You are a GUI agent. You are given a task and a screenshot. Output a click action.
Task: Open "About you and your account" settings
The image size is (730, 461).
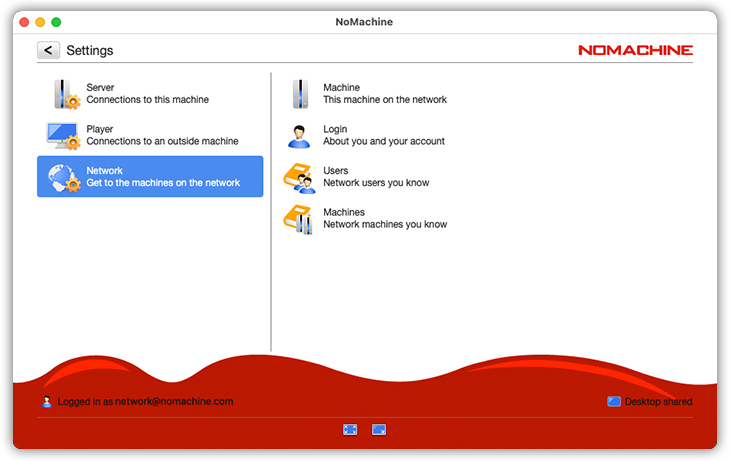(383, 141)
